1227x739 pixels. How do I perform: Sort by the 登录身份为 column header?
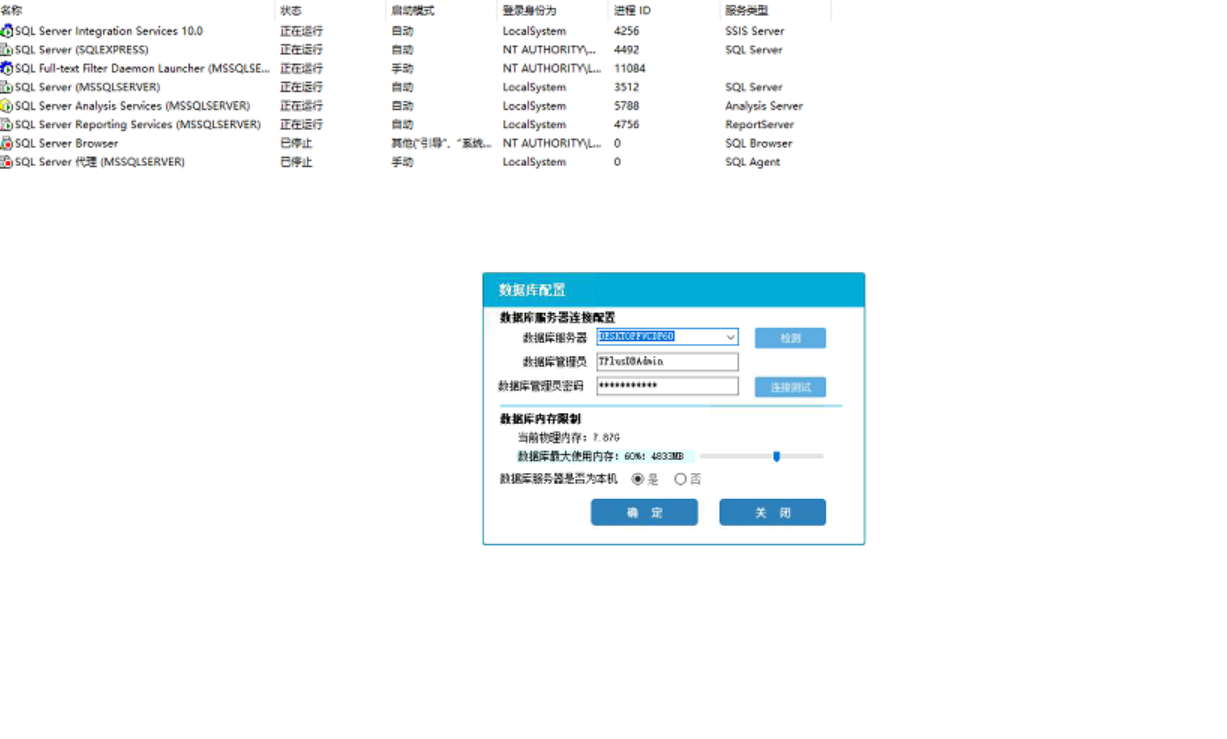(530, 10)
